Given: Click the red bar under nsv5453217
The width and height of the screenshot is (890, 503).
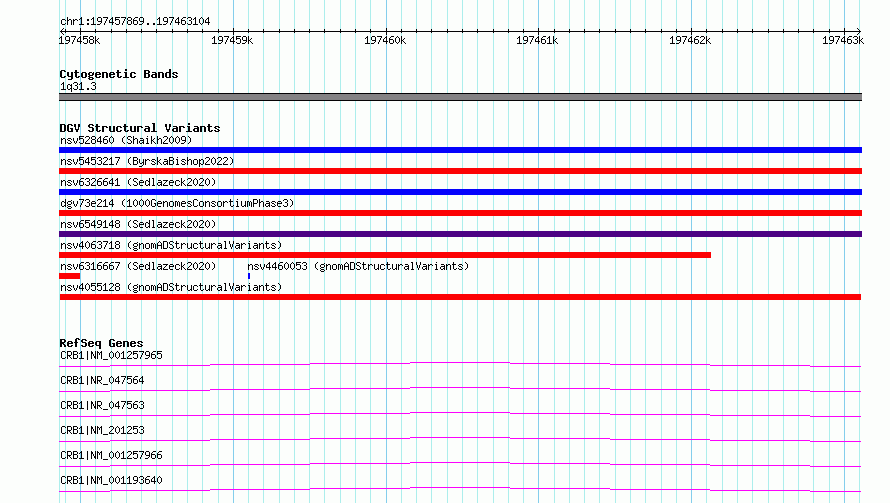Looking at the screenshot, I should (460, 171).
